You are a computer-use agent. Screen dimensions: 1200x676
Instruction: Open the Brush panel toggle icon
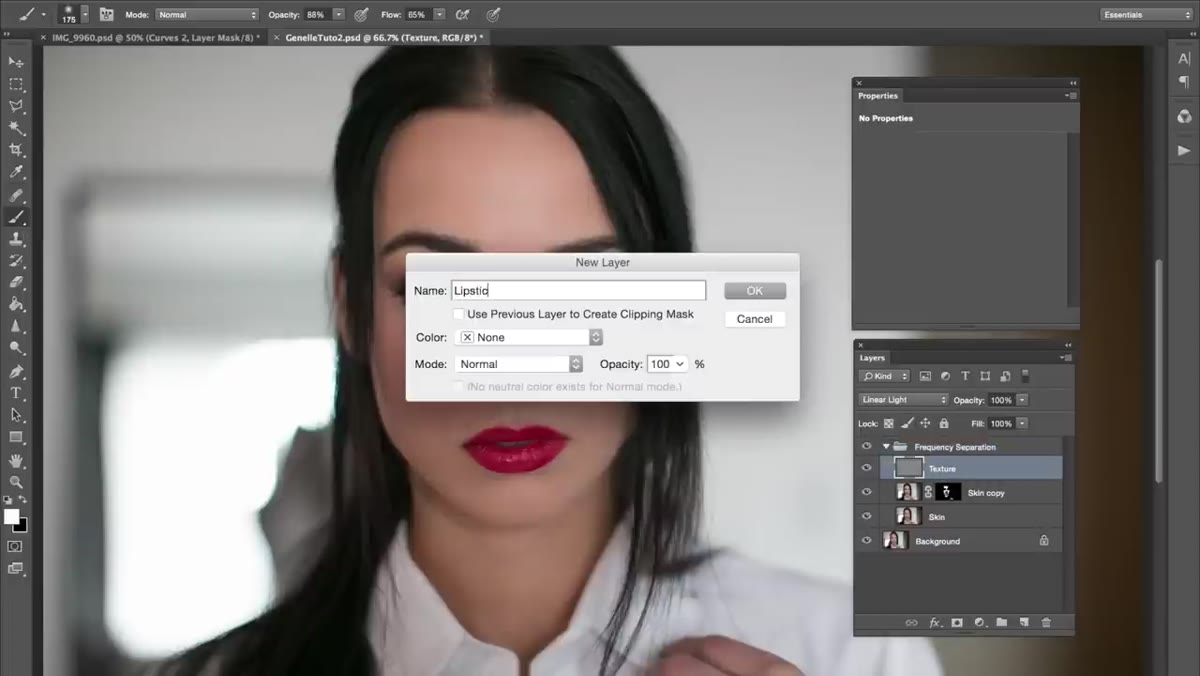[x=106, y=14]
